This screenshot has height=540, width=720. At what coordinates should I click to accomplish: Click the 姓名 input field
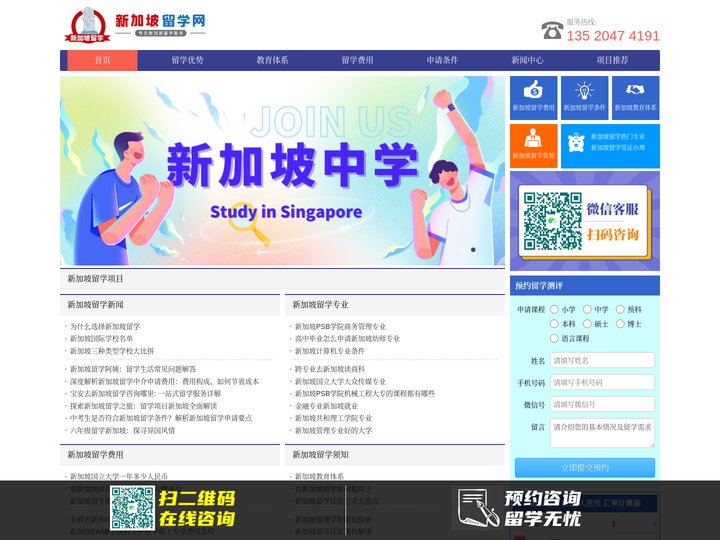pyautogui.click(x=602, y=360)
